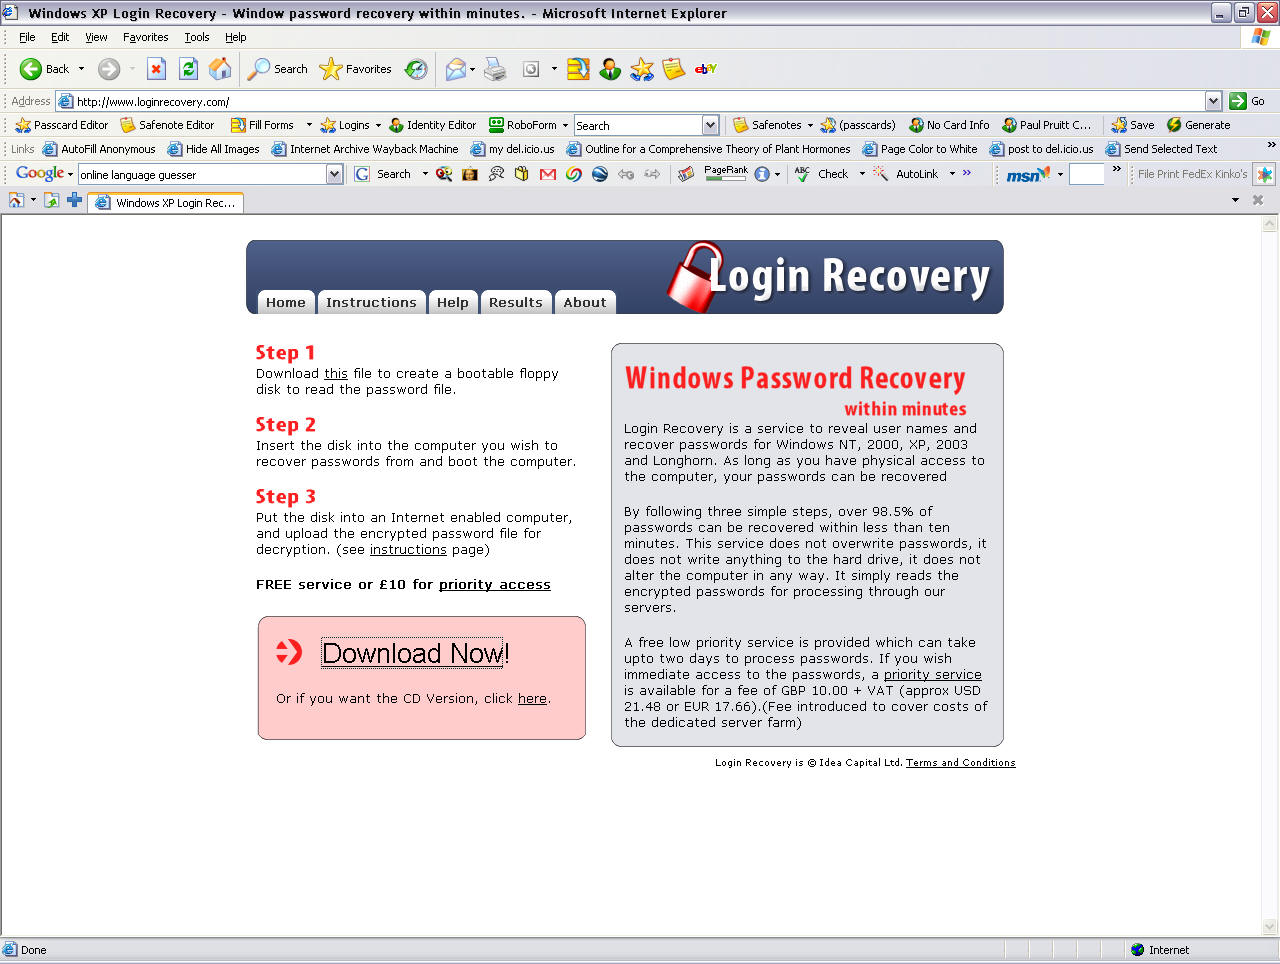The image size is (1280, 964).
Task: Click the priority access link
Action: [x=495, y=585]
